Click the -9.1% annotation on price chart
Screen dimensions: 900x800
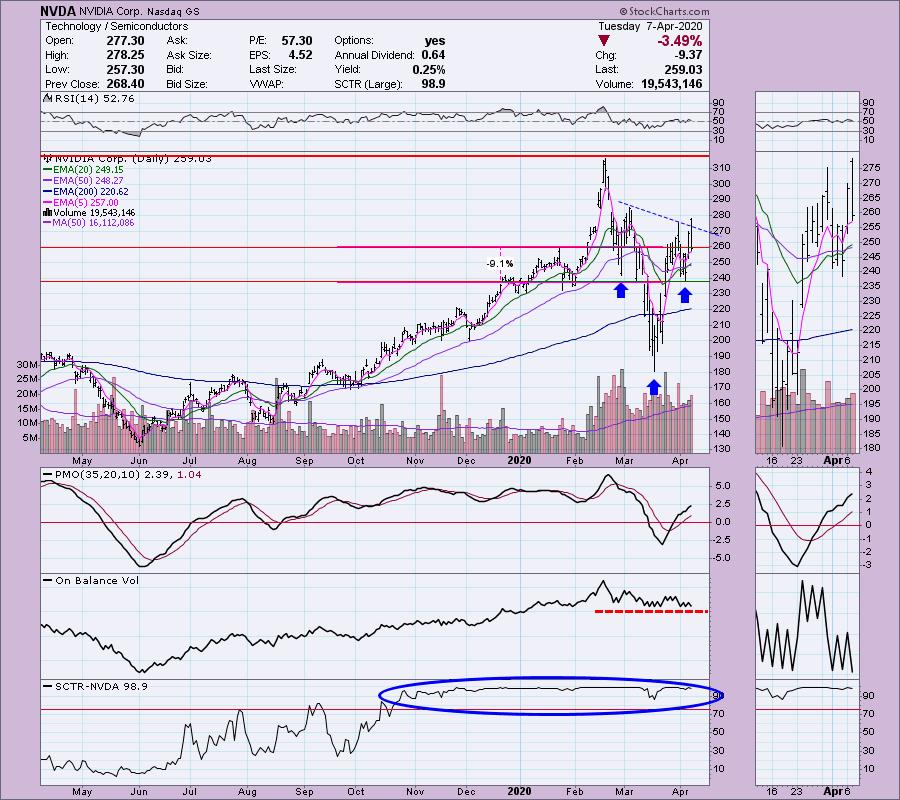pyautogui.click(x=499, y=264)
